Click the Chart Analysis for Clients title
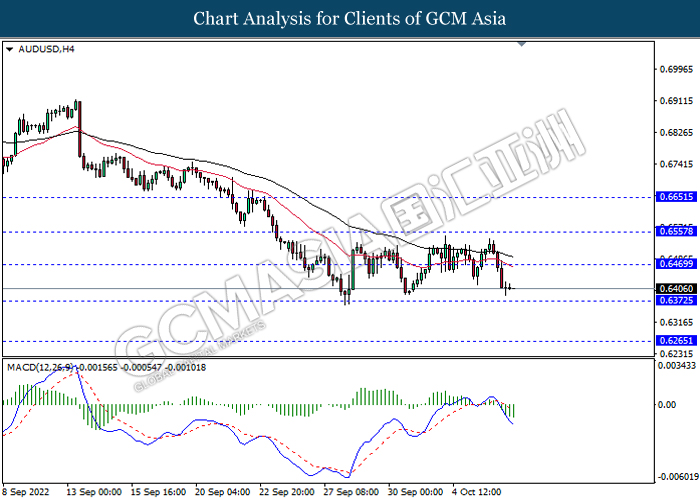The height and width of the screenshot is (500, 700). (350, 19)
